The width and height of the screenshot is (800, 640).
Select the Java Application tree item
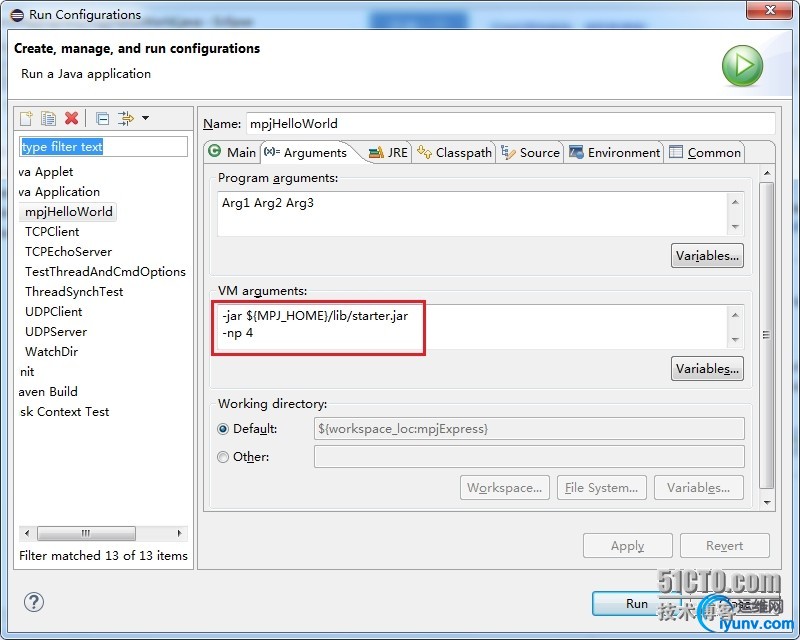tap(59, 192)
